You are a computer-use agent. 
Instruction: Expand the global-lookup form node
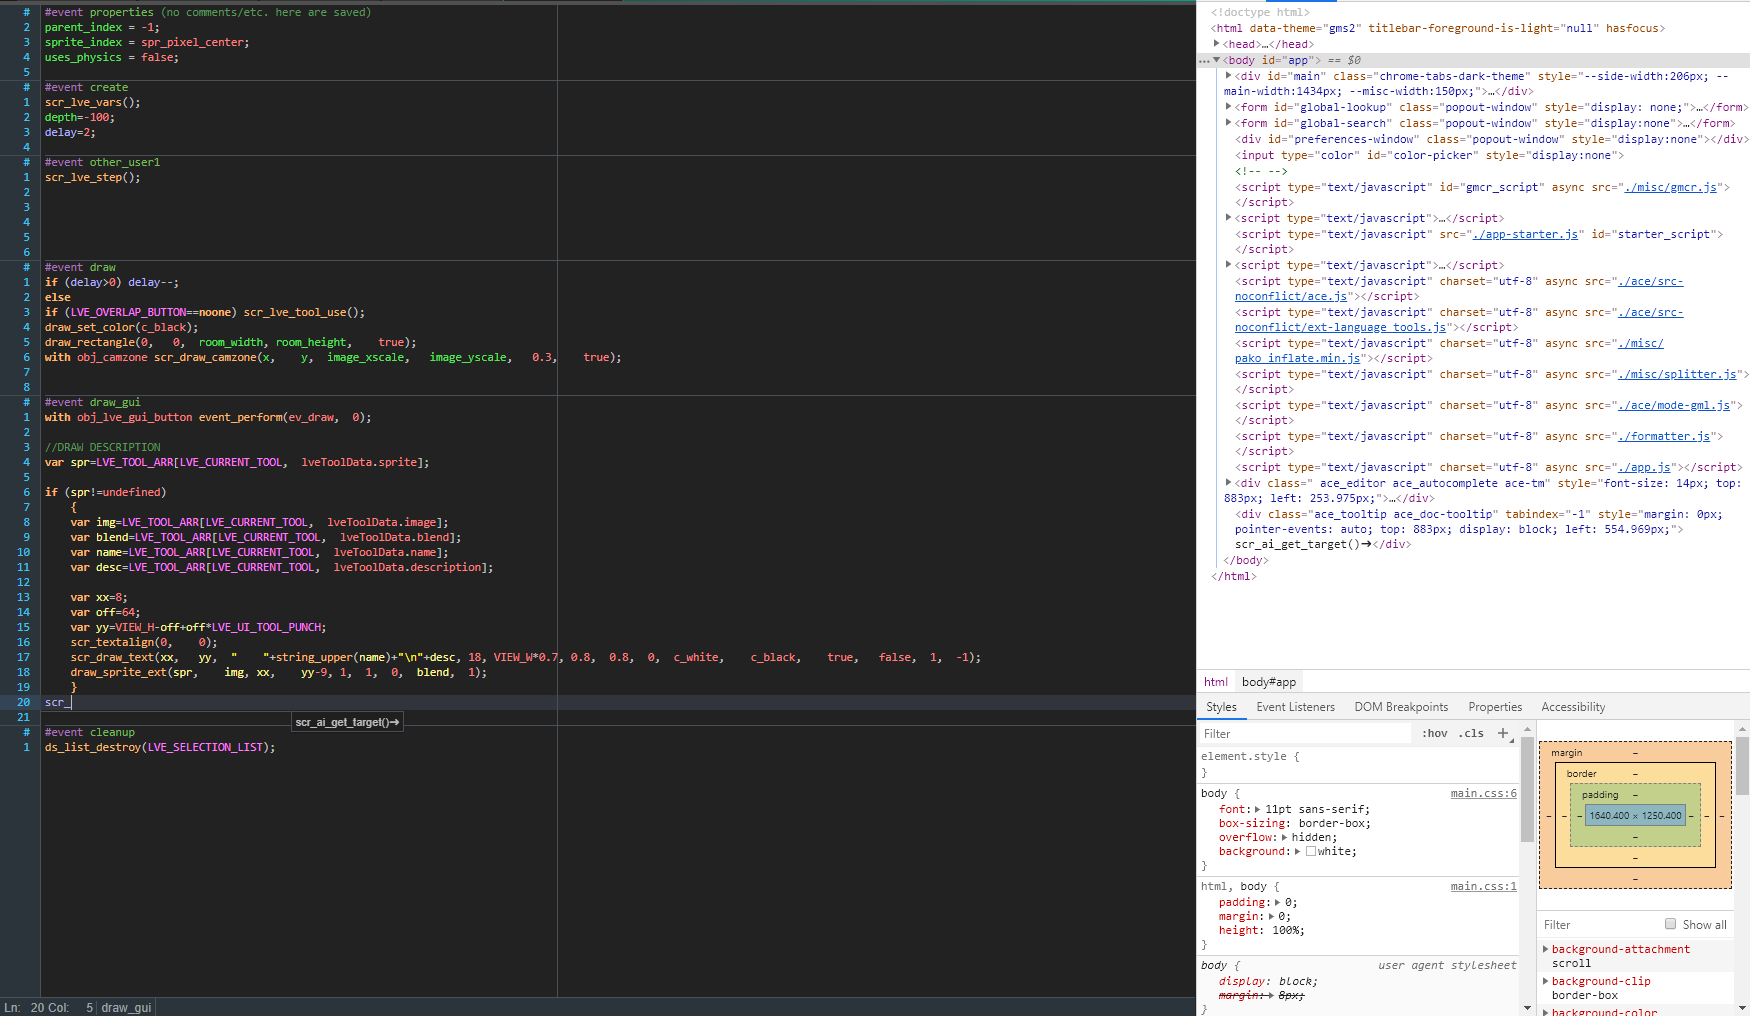click(x=1229, y=107)
